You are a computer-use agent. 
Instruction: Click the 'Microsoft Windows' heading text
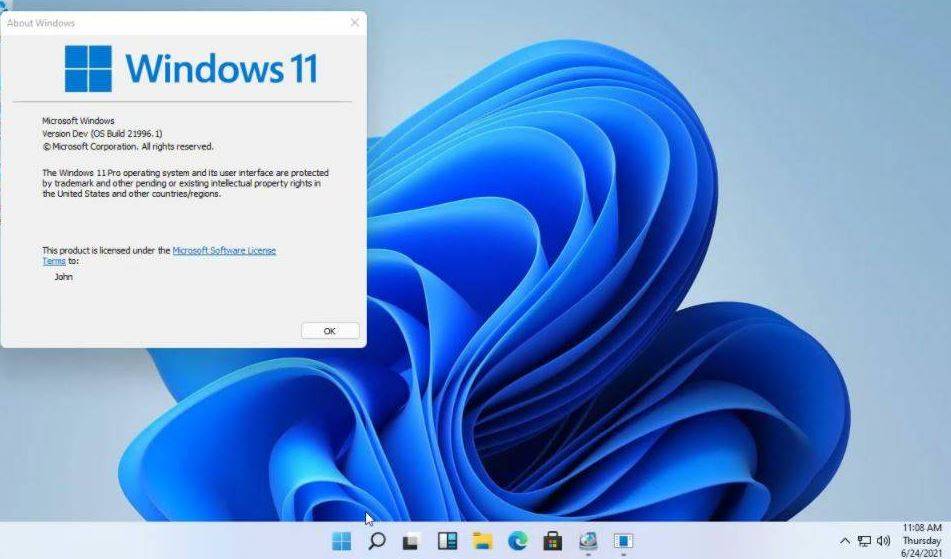click(x=78, y=121)
